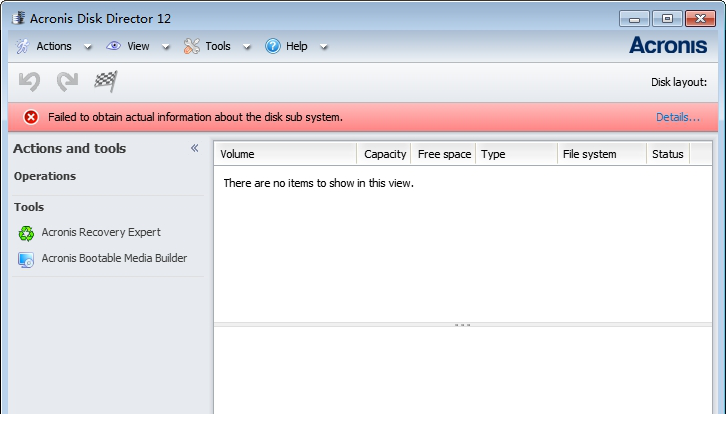The image size is (726, 430).
Task: Click the checkered flag commit icon
Action: (x=106, y=81)
